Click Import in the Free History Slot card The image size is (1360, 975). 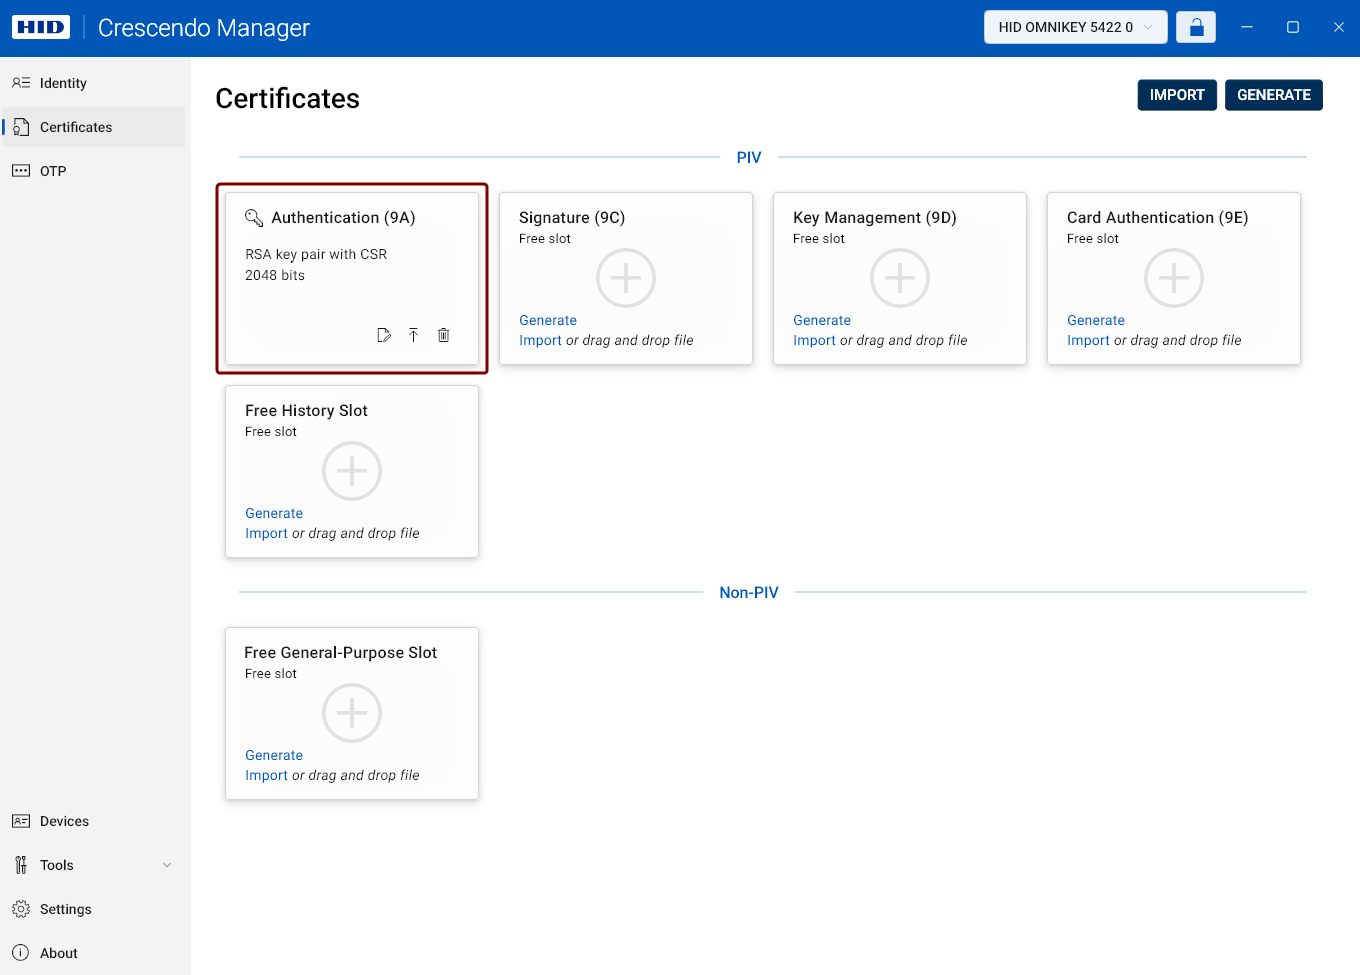click(266, 533)
